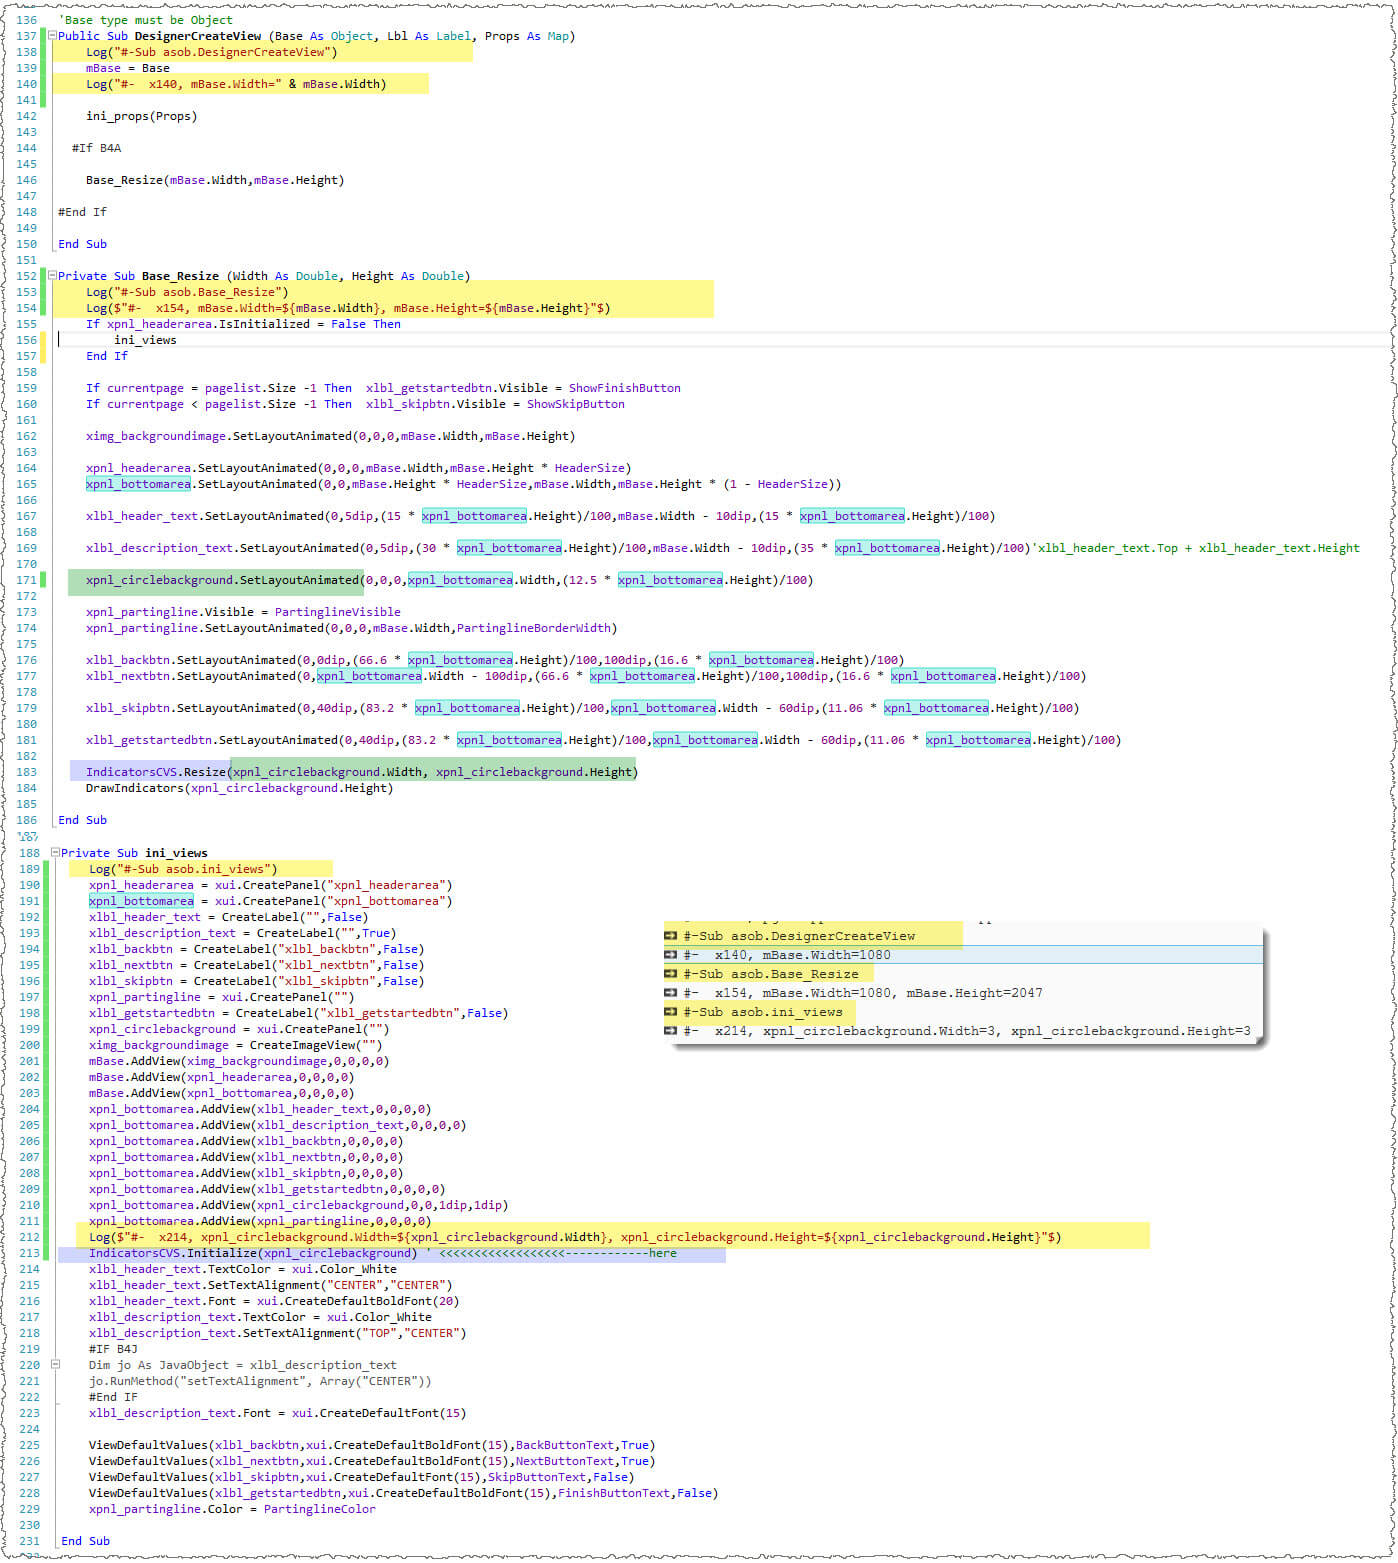
Task: Click 'End Sub' at line 186
Action: click(x=82, y=820)
